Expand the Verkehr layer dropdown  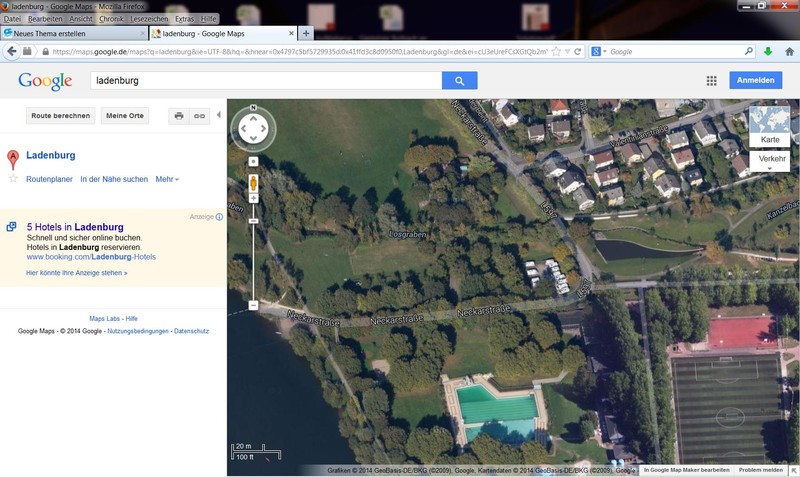770,162
